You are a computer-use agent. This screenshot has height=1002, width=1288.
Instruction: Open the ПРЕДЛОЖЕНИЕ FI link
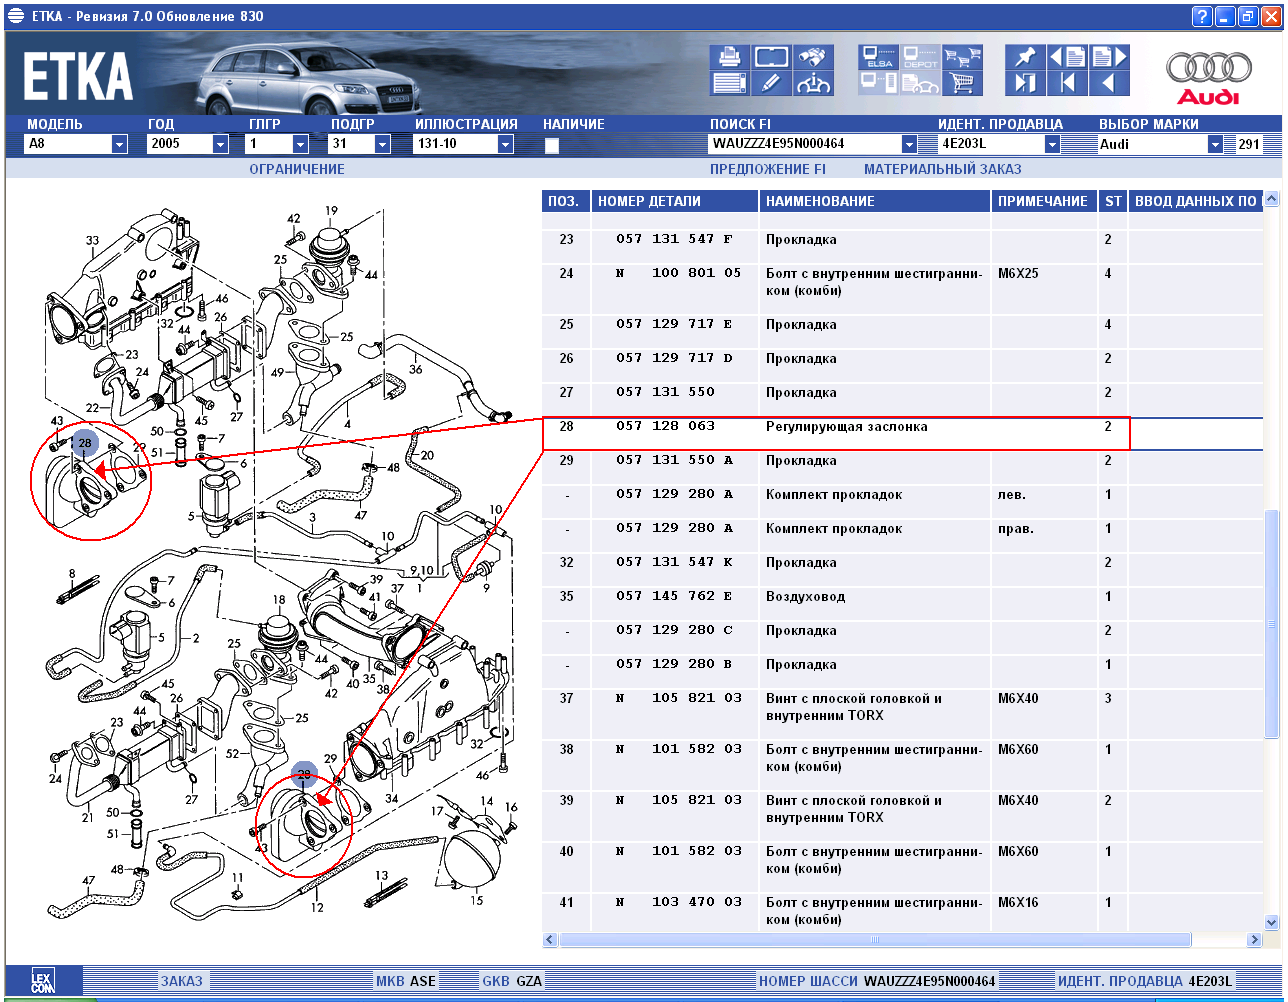click(768, 169)
